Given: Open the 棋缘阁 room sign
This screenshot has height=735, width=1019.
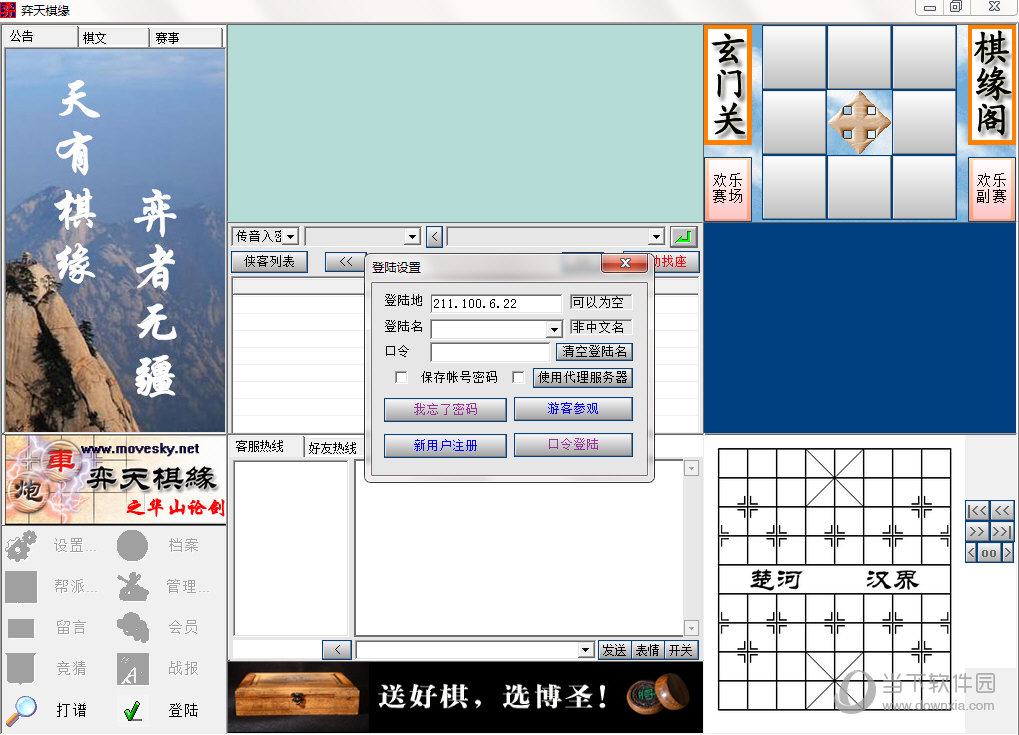Looking at the screenshot, I should [x=991, y=86].
